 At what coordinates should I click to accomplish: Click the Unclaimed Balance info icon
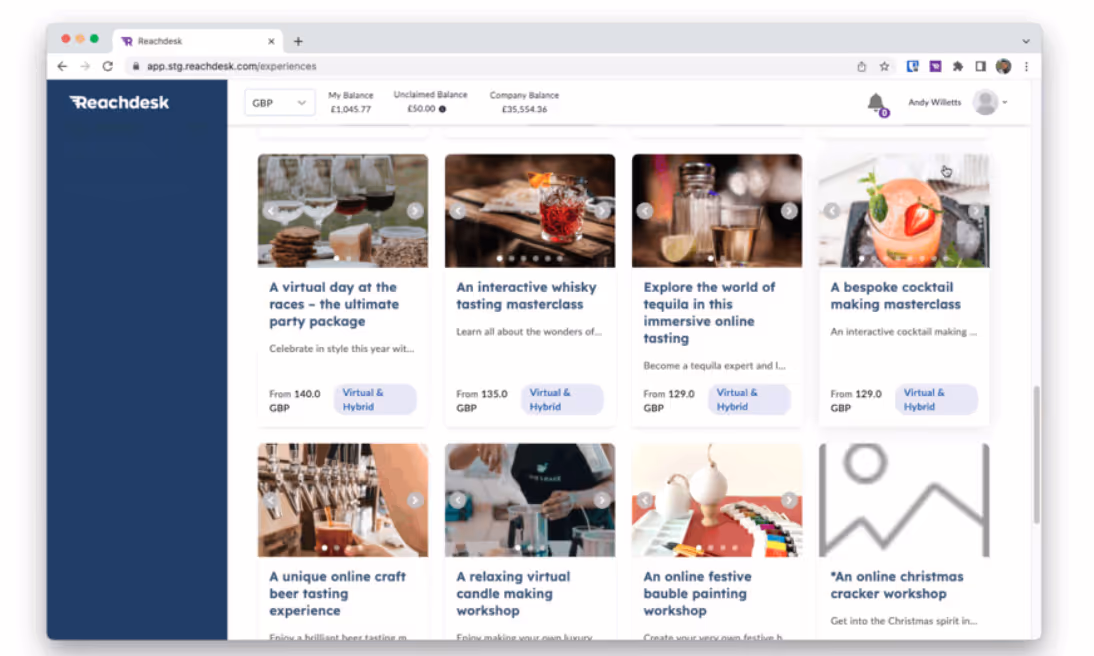click(x=442, y=109)
